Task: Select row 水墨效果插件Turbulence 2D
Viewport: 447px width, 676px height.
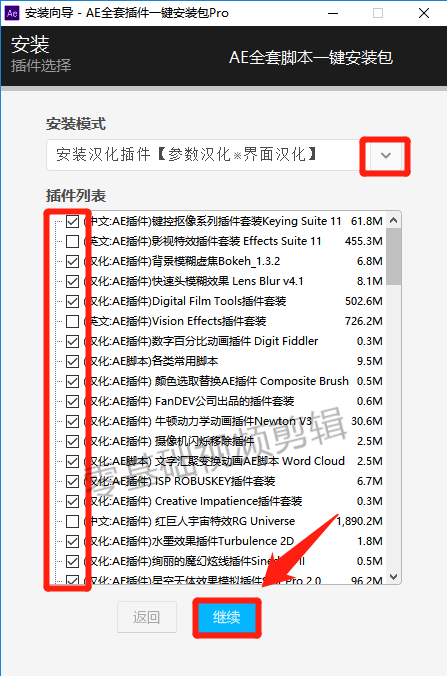Action: coord(188,541)
